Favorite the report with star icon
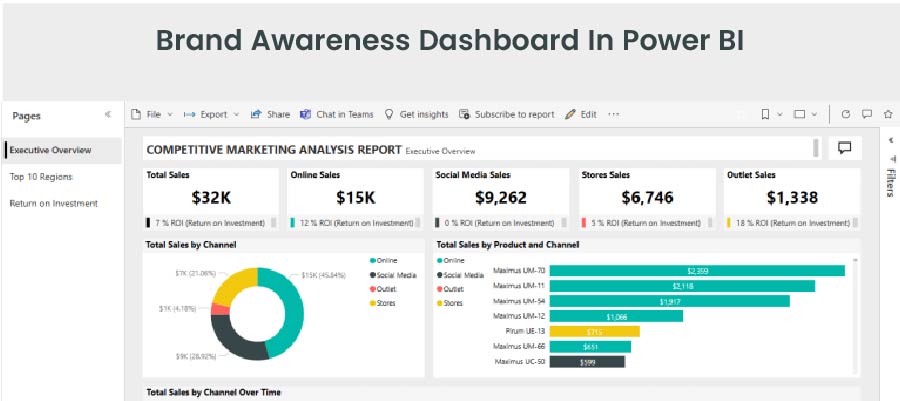This screenshot has height=401, width=900. (888, 114)
